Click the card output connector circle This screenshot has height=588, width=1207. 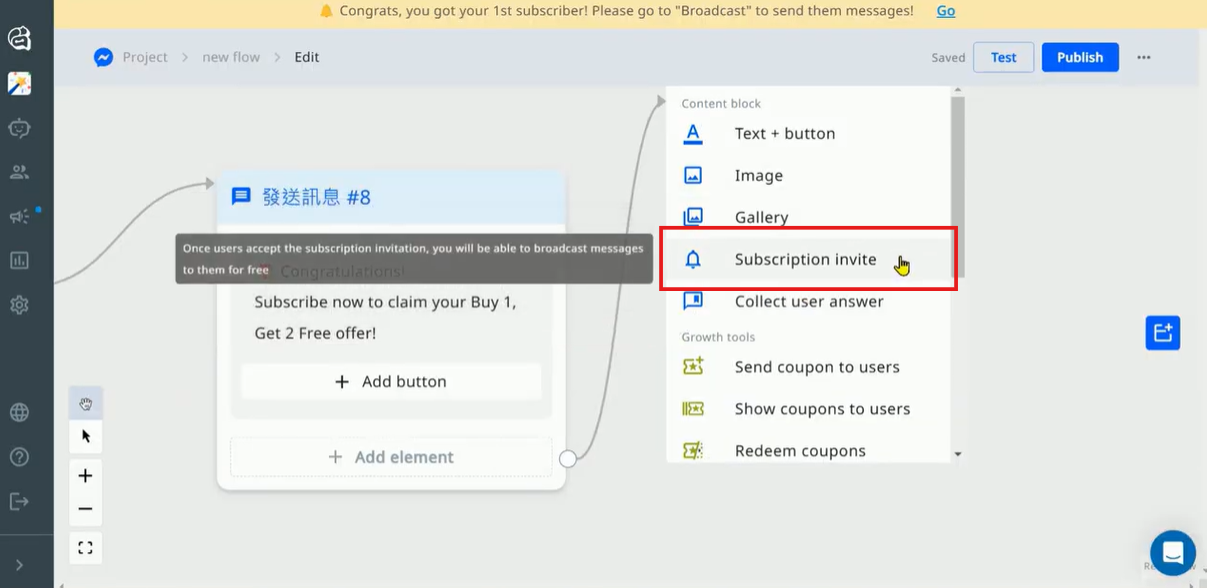[x=568, y=459]
